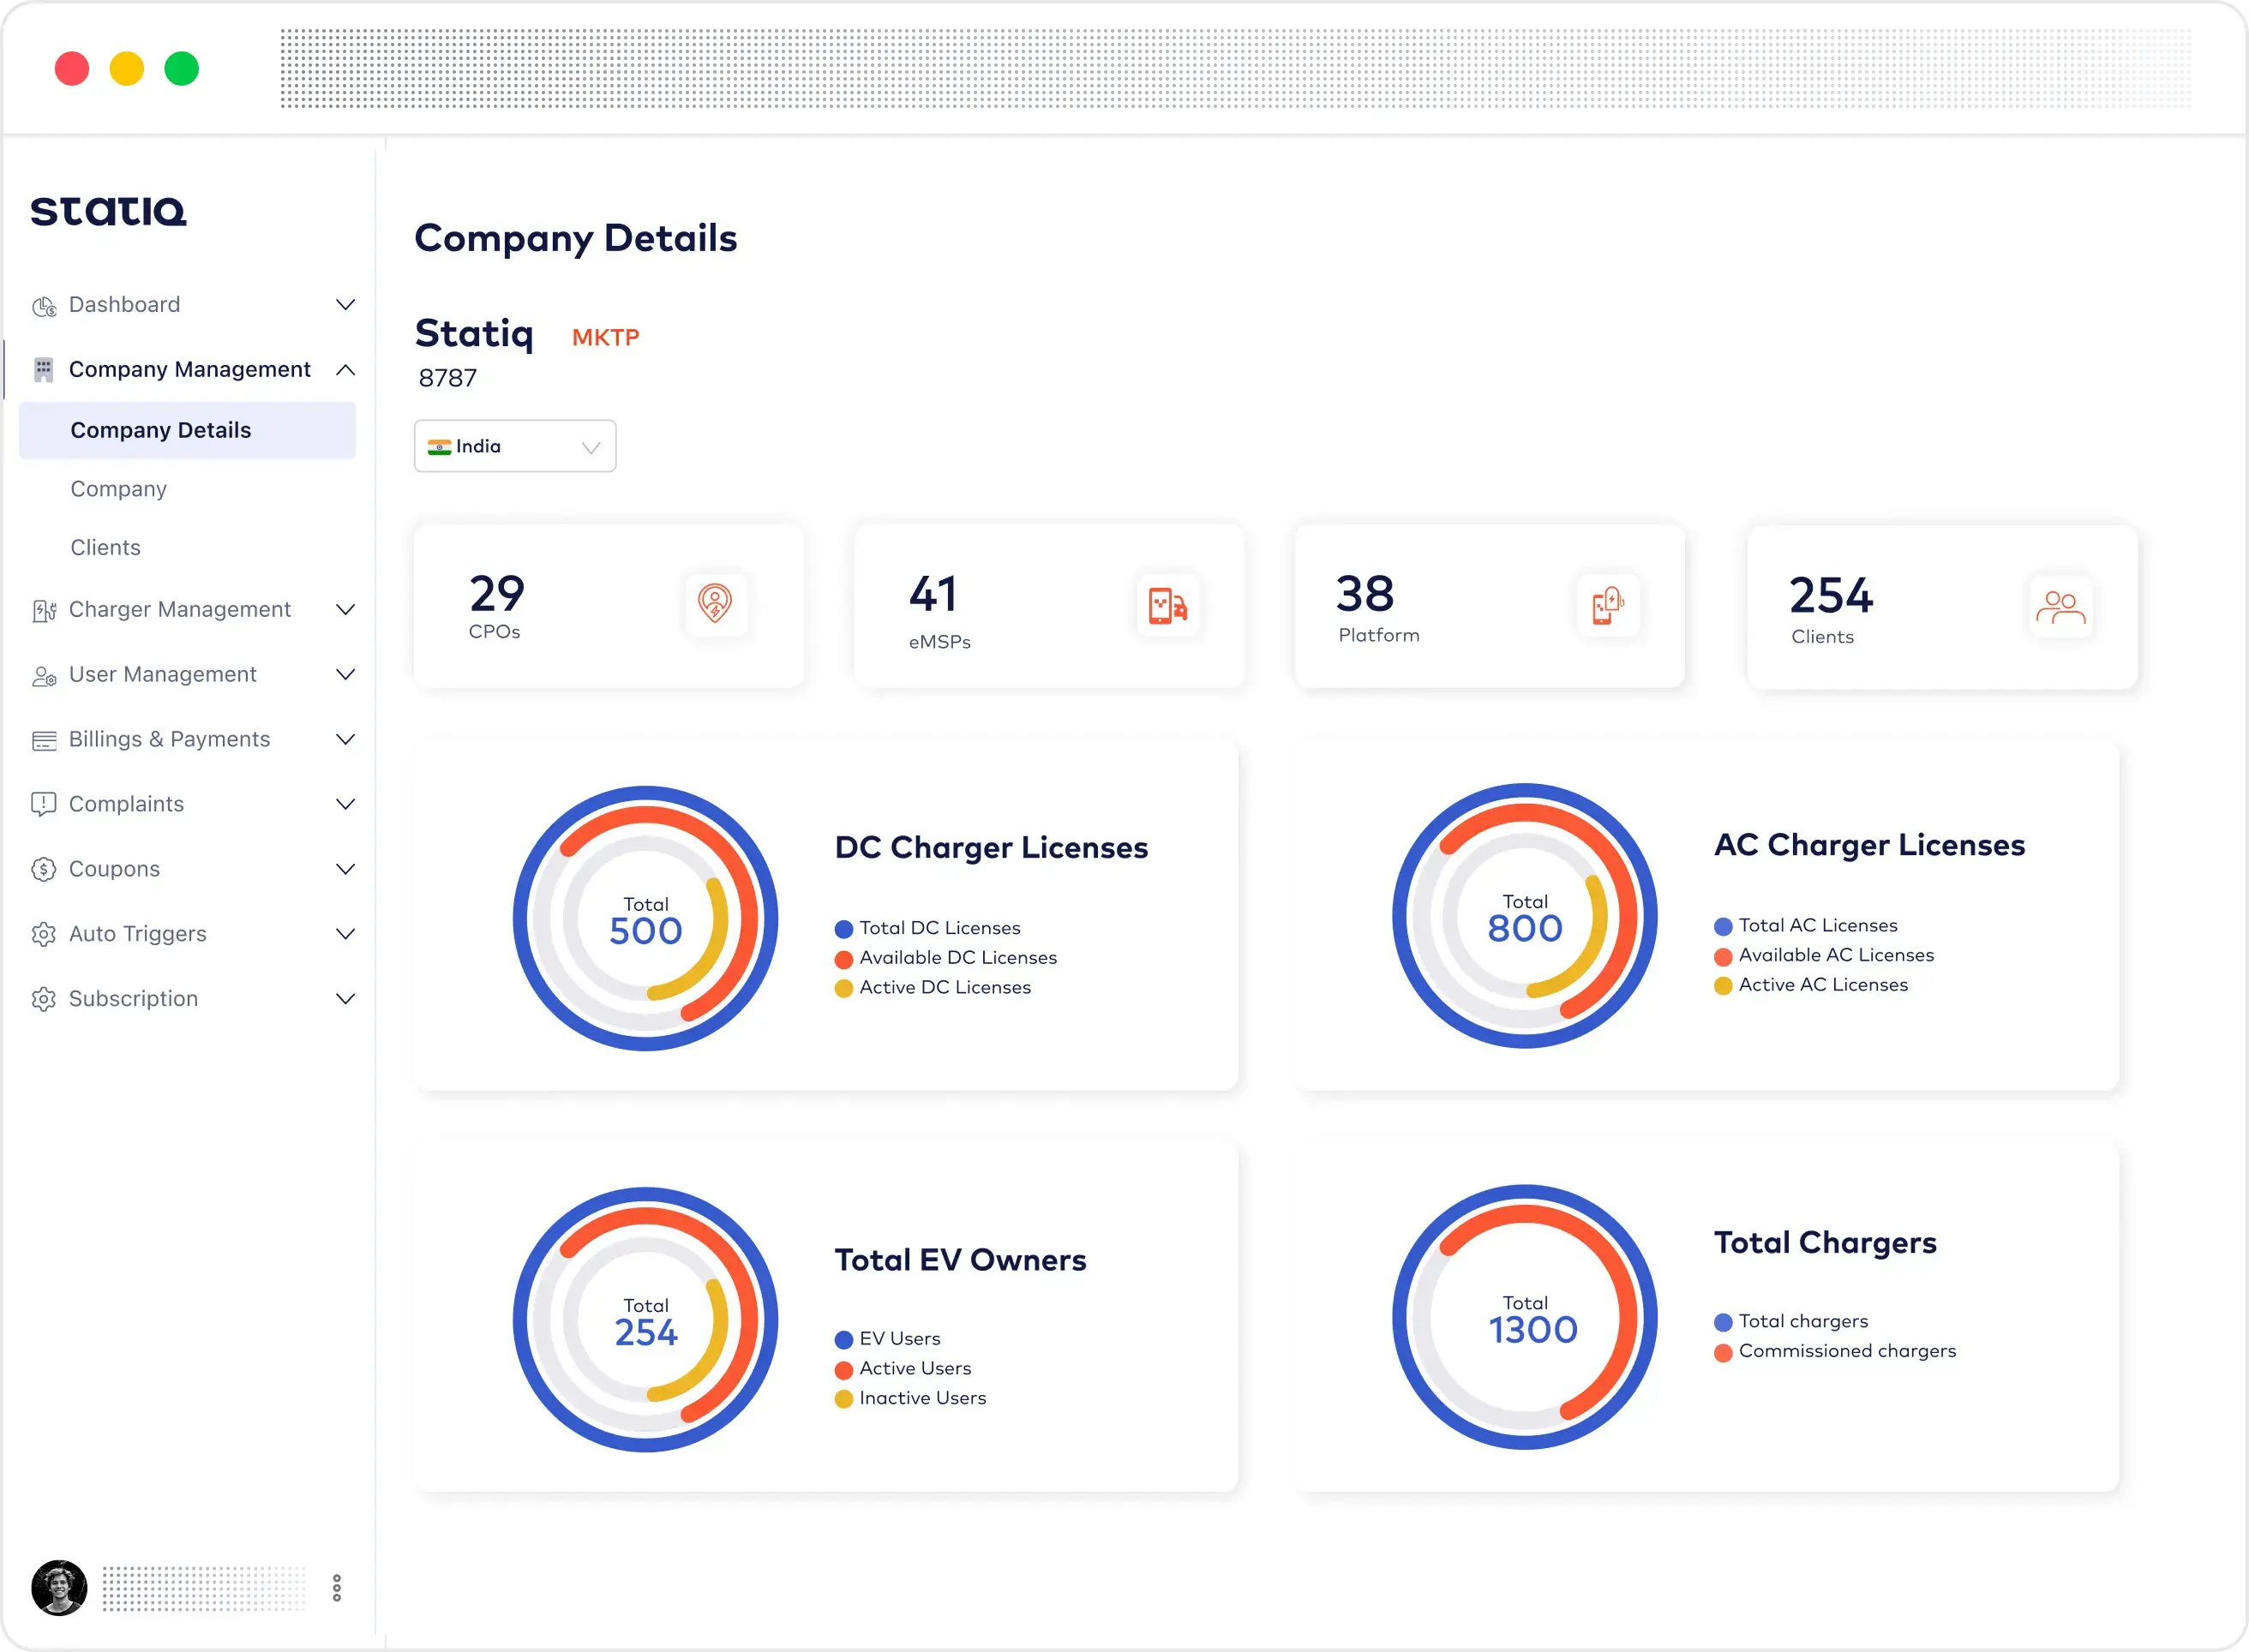The image size is (2249, 1652).
Task: Click the Charger Management station icon
Action: point(44,610)
